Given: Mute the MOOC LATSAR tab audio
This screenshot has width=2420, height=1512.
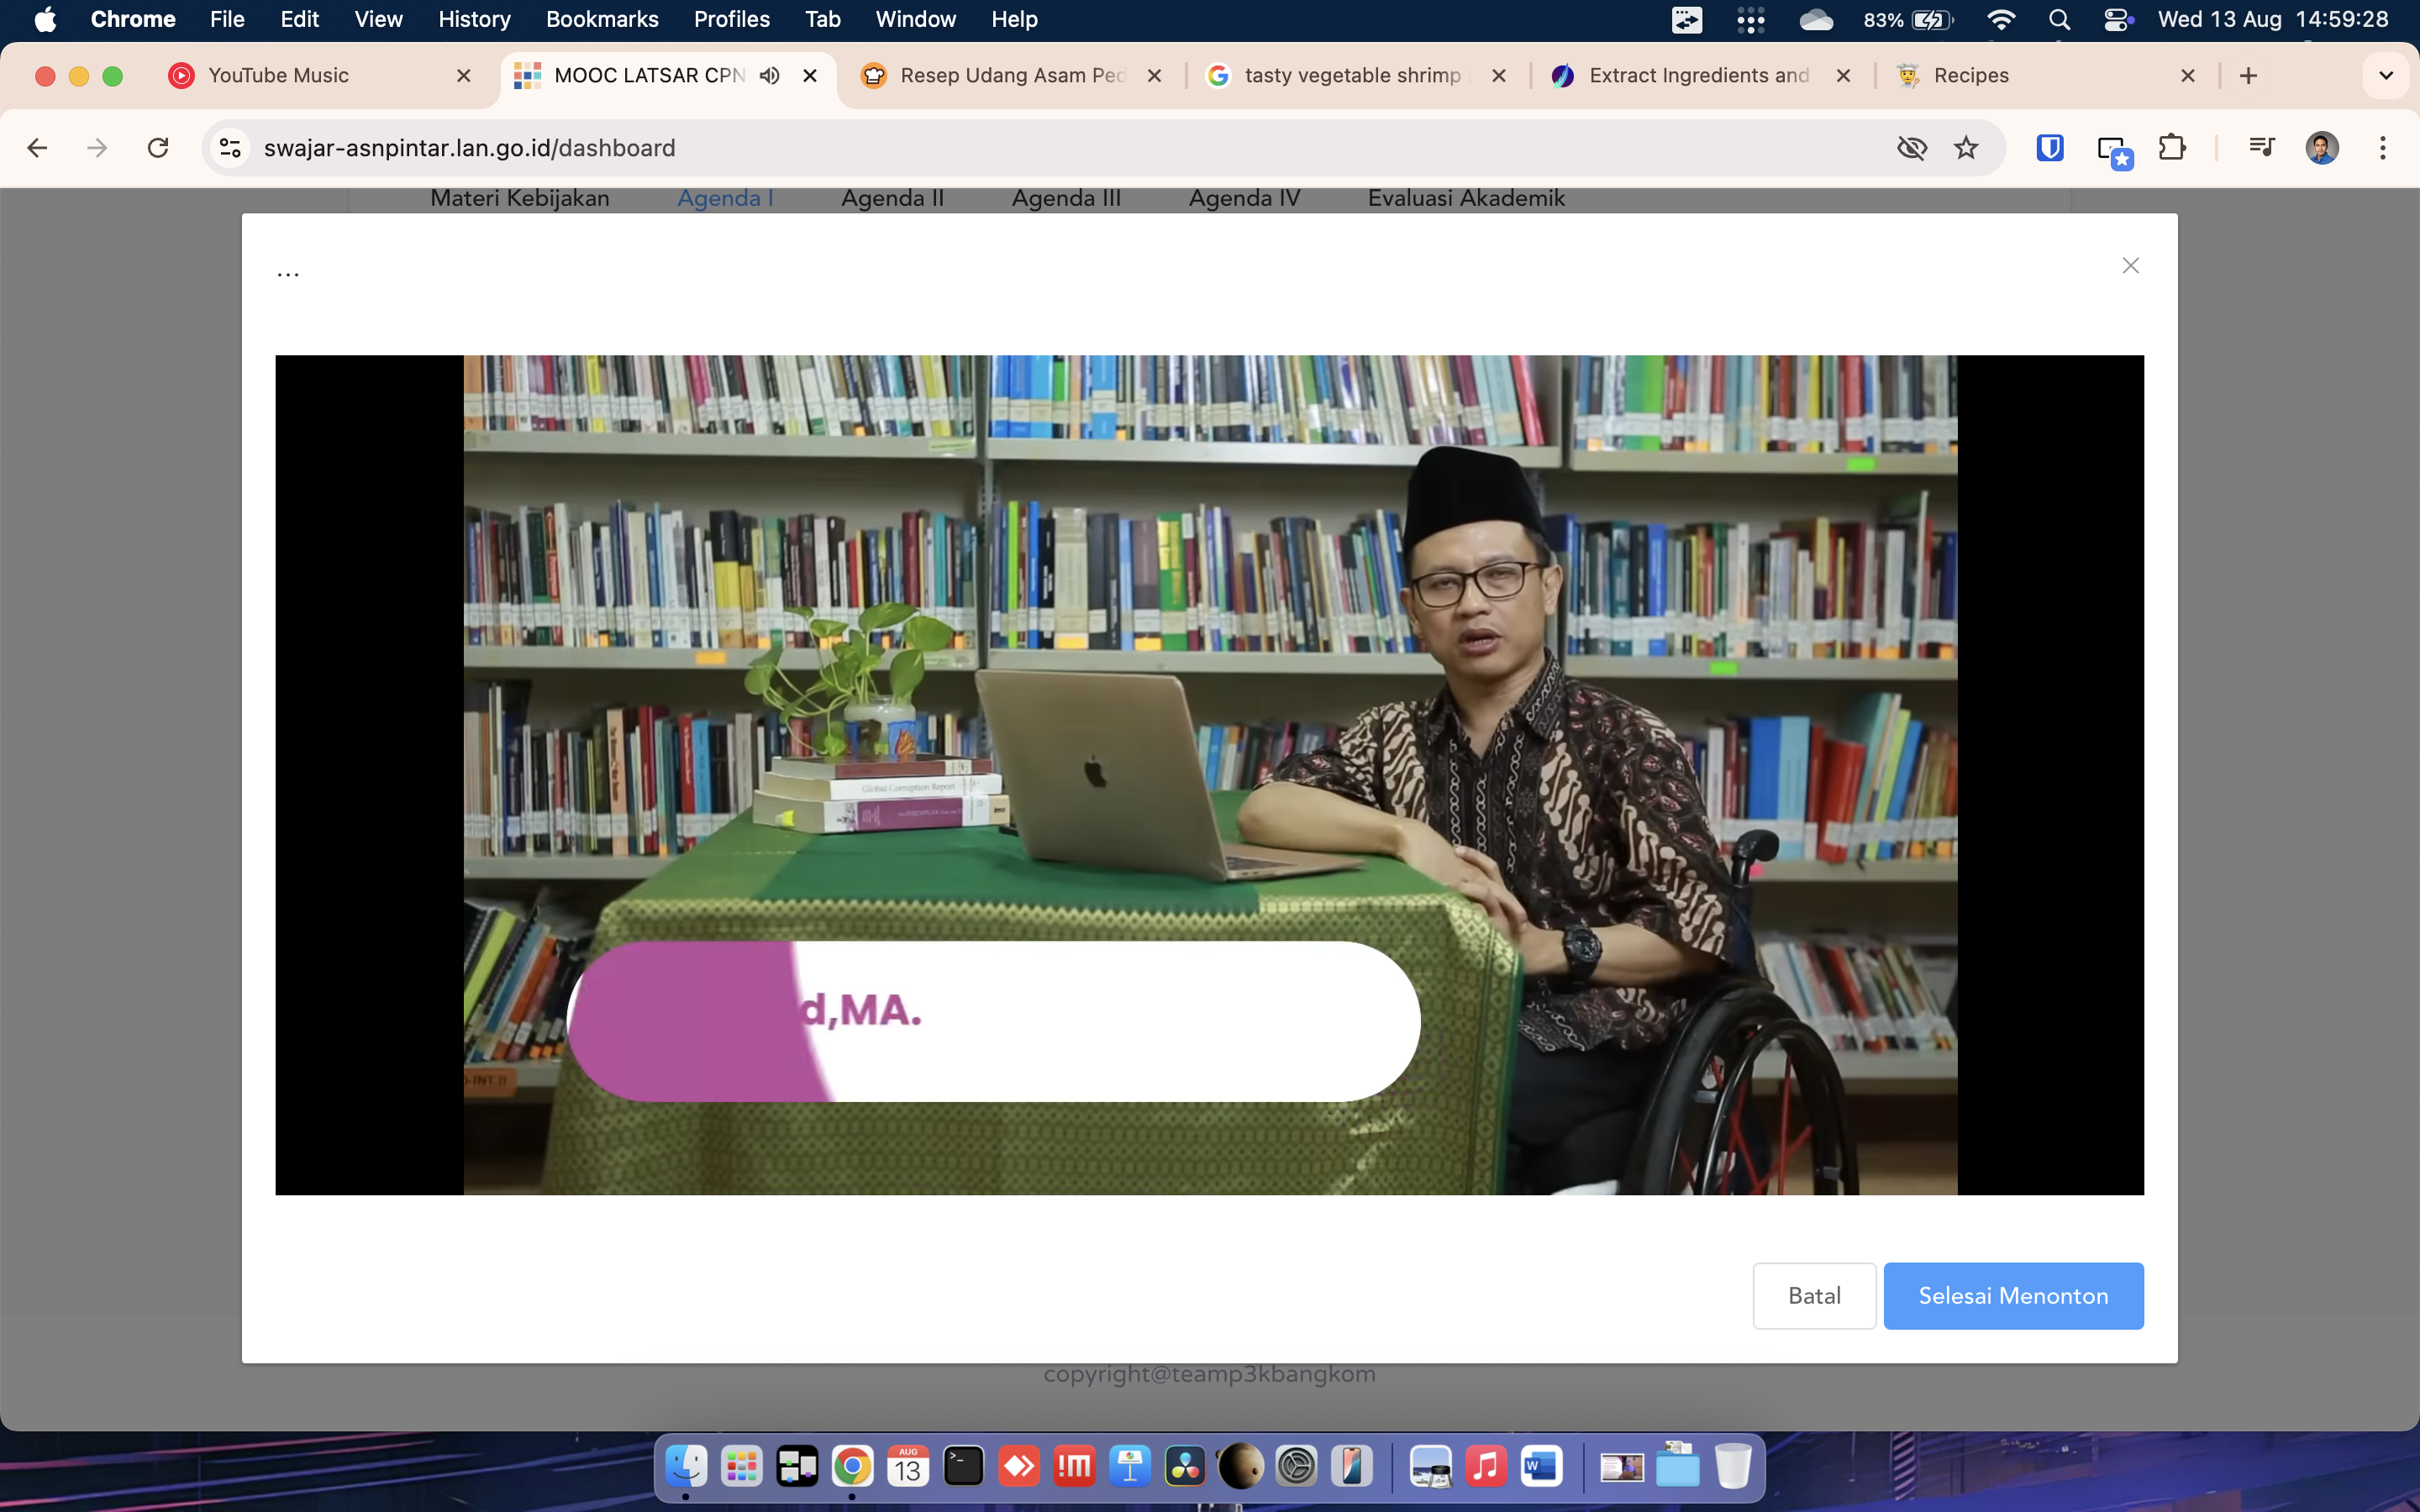Looking at the screenshot, I should pos(769,76).
